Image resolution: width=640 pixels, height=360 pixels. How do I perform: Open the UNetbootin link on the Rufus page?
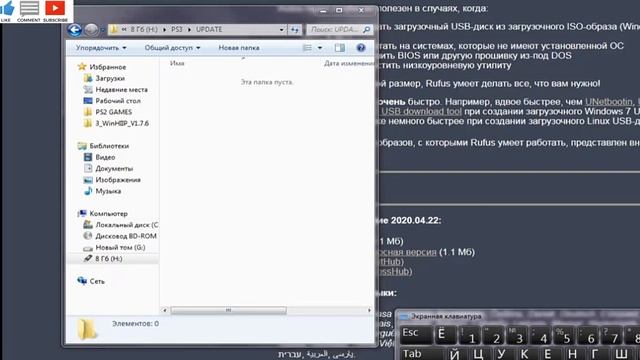coord(609,102)
